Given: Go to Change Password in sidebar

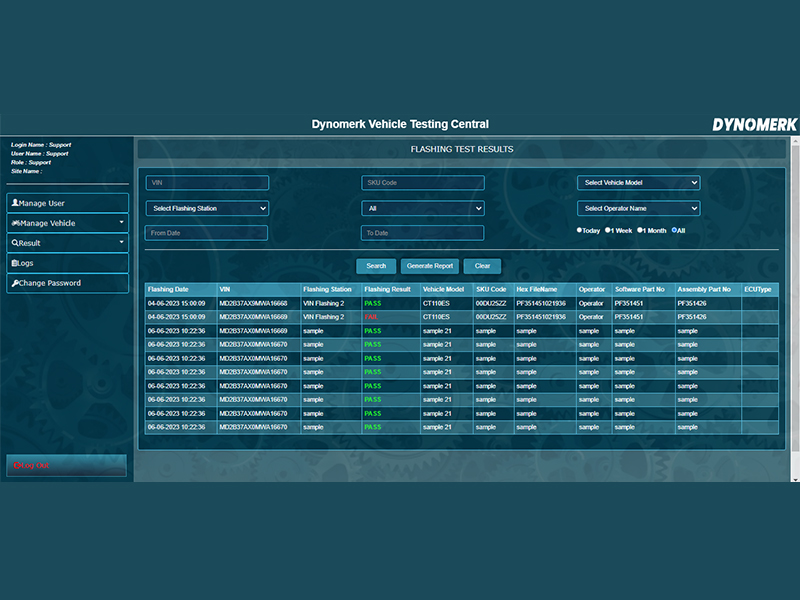Looking at the screenshot, I should (x=68, y=283).
